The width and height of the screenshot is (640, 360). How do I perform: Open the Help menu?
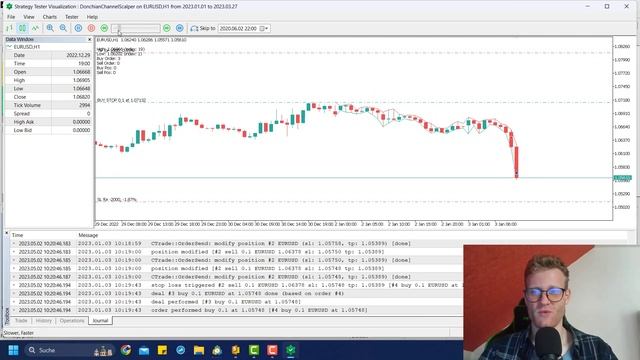(92, 17)
